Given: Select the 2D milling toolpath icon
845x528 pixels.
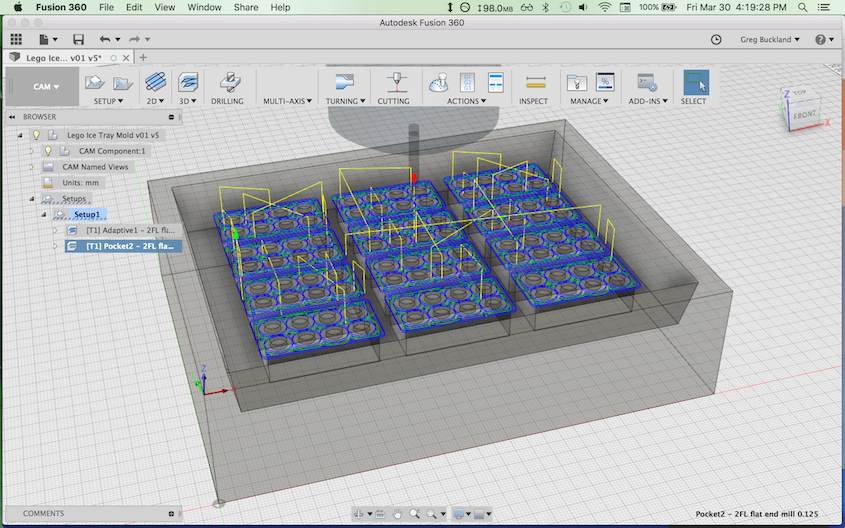Looking at the screenshot, I should [155, 82].
